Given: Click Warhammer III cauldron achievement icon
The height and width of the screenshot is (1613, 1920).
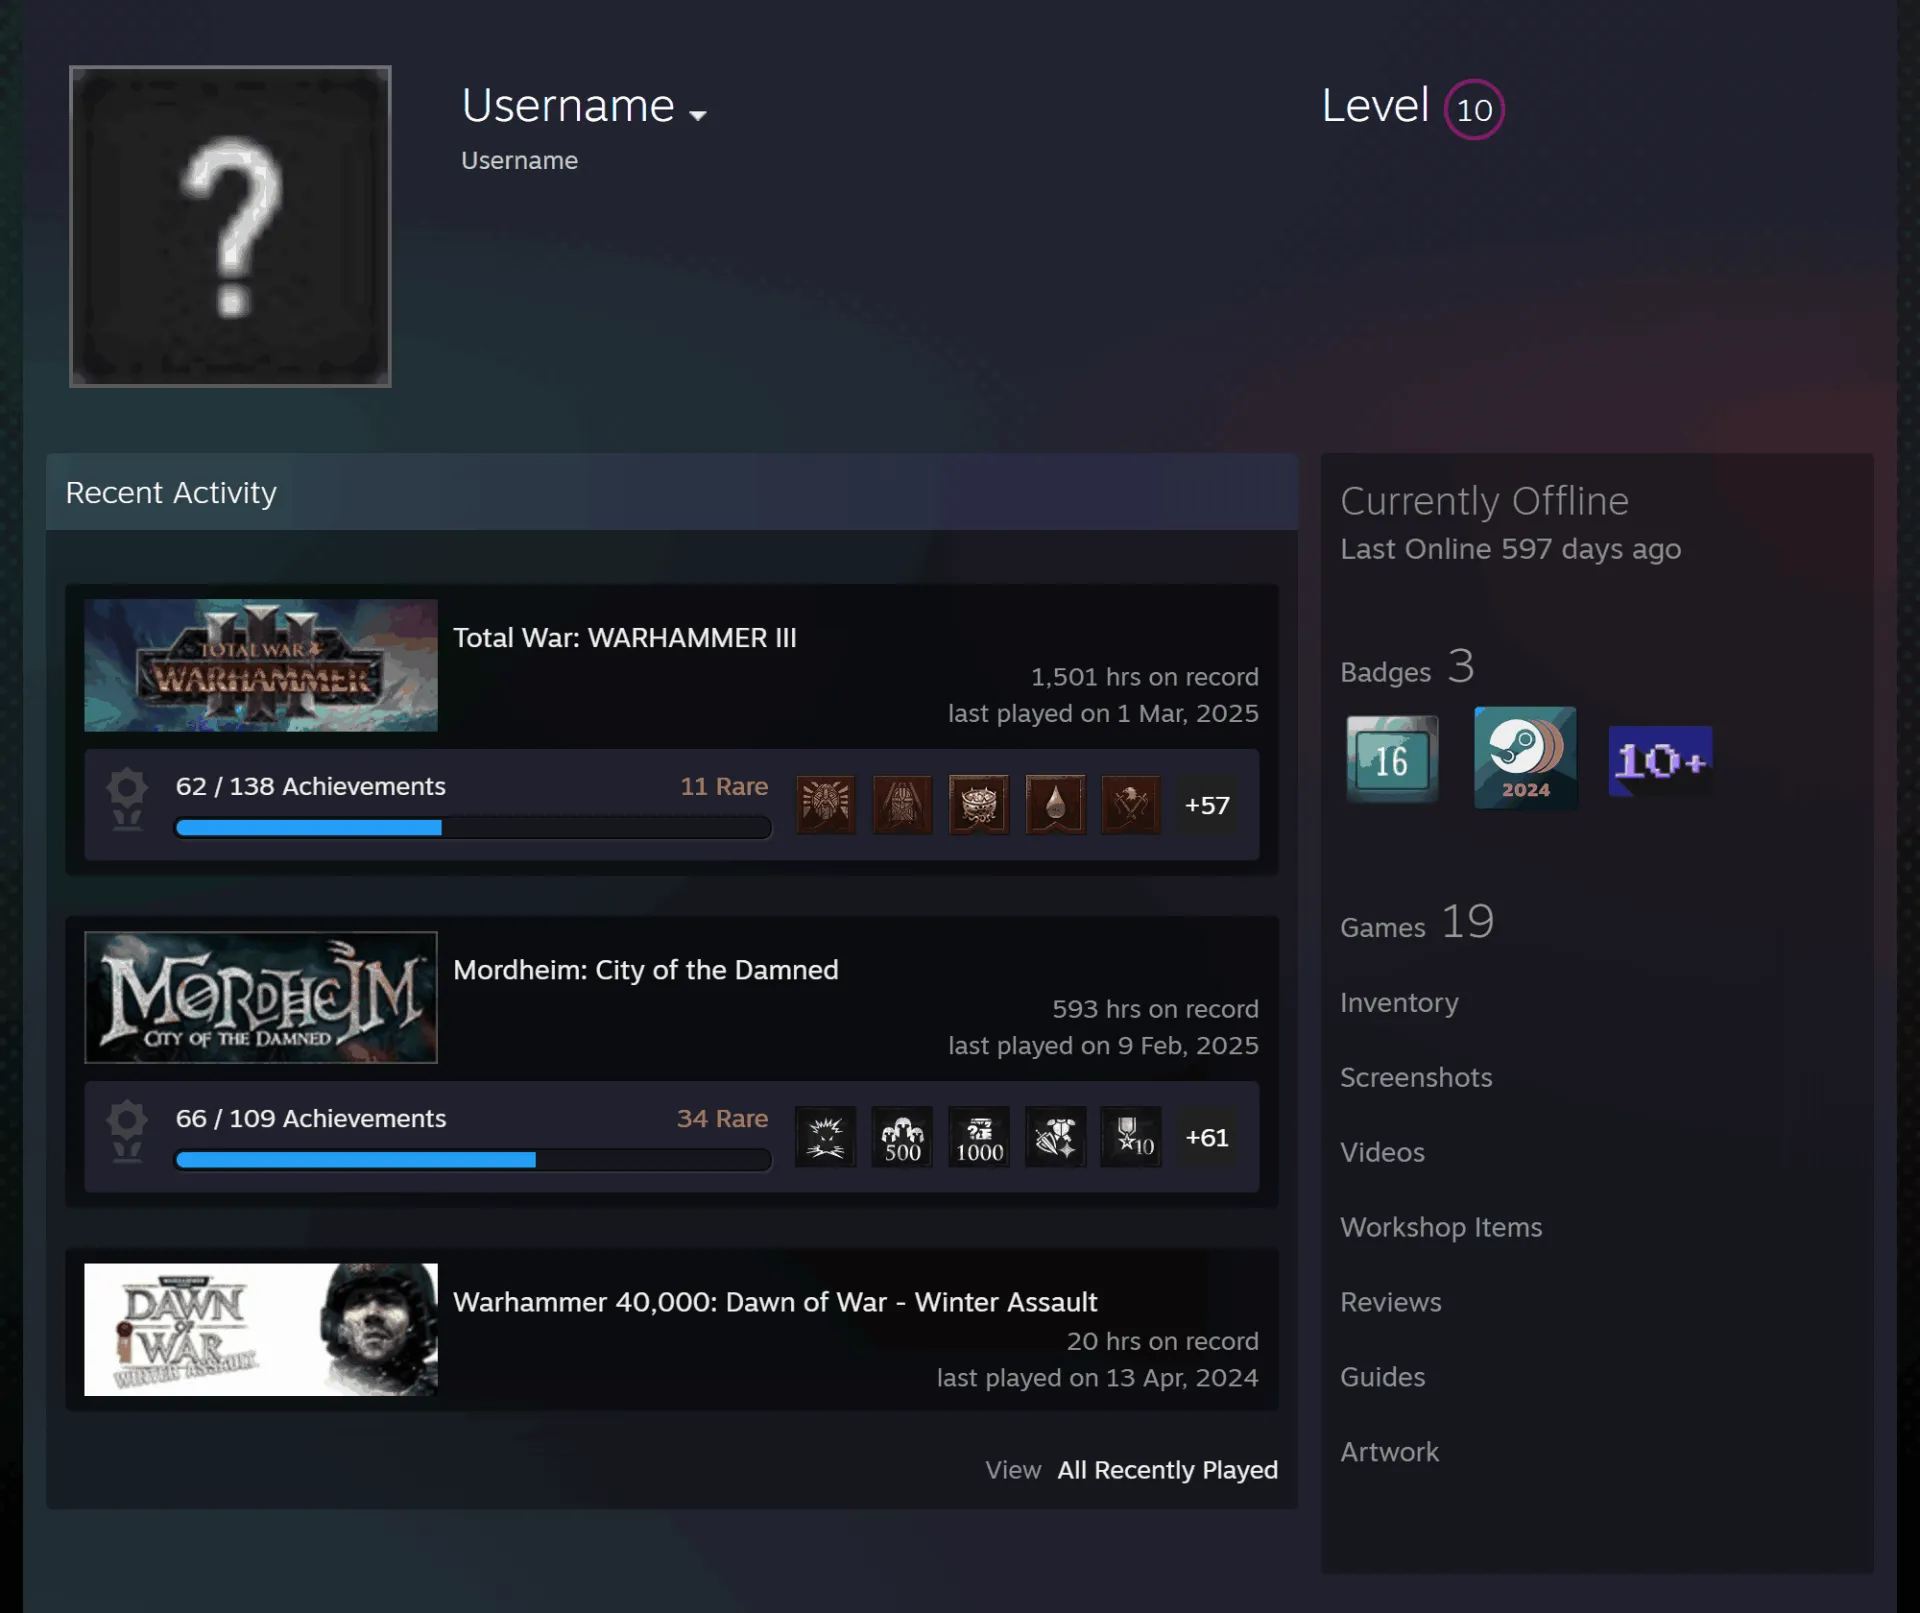Looking at the screenshot, I should click(x=979, y=804).
